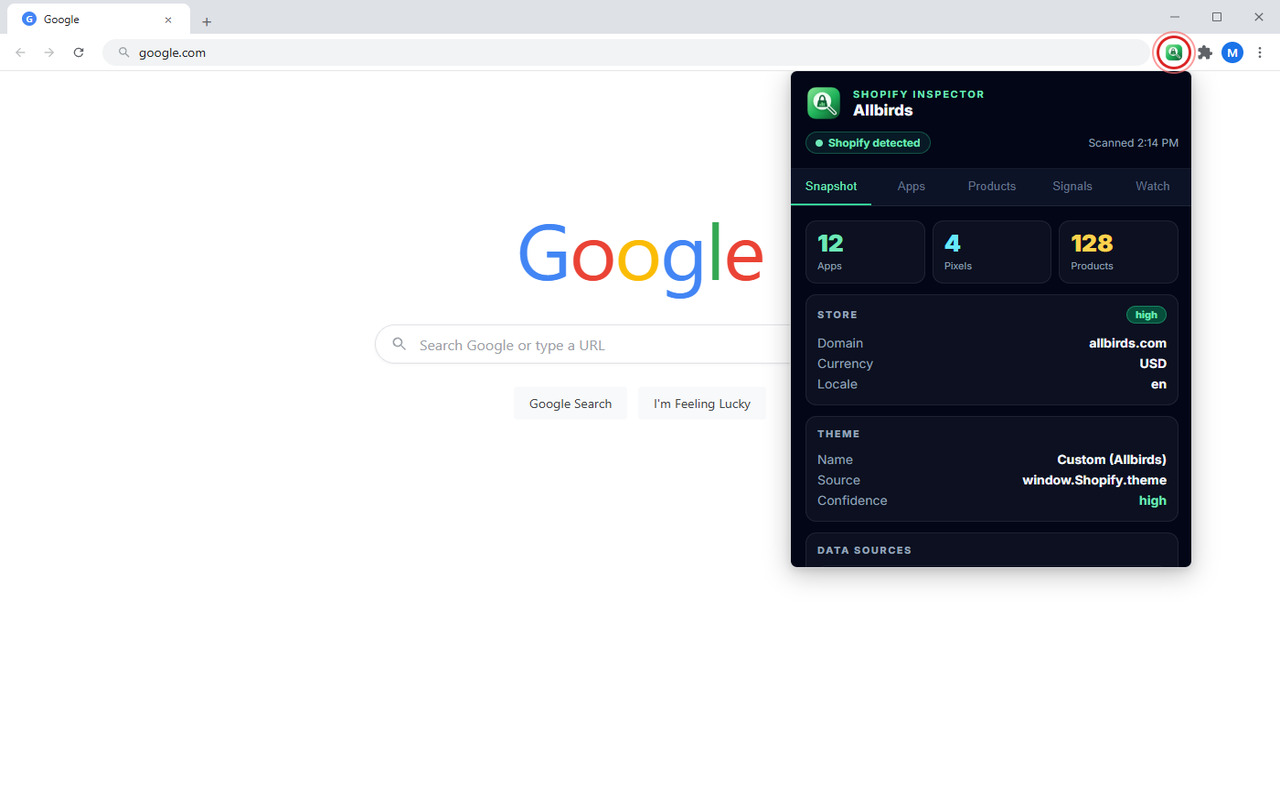Click the search icon in address bar

pyautogui.click(x=124, y=52)
